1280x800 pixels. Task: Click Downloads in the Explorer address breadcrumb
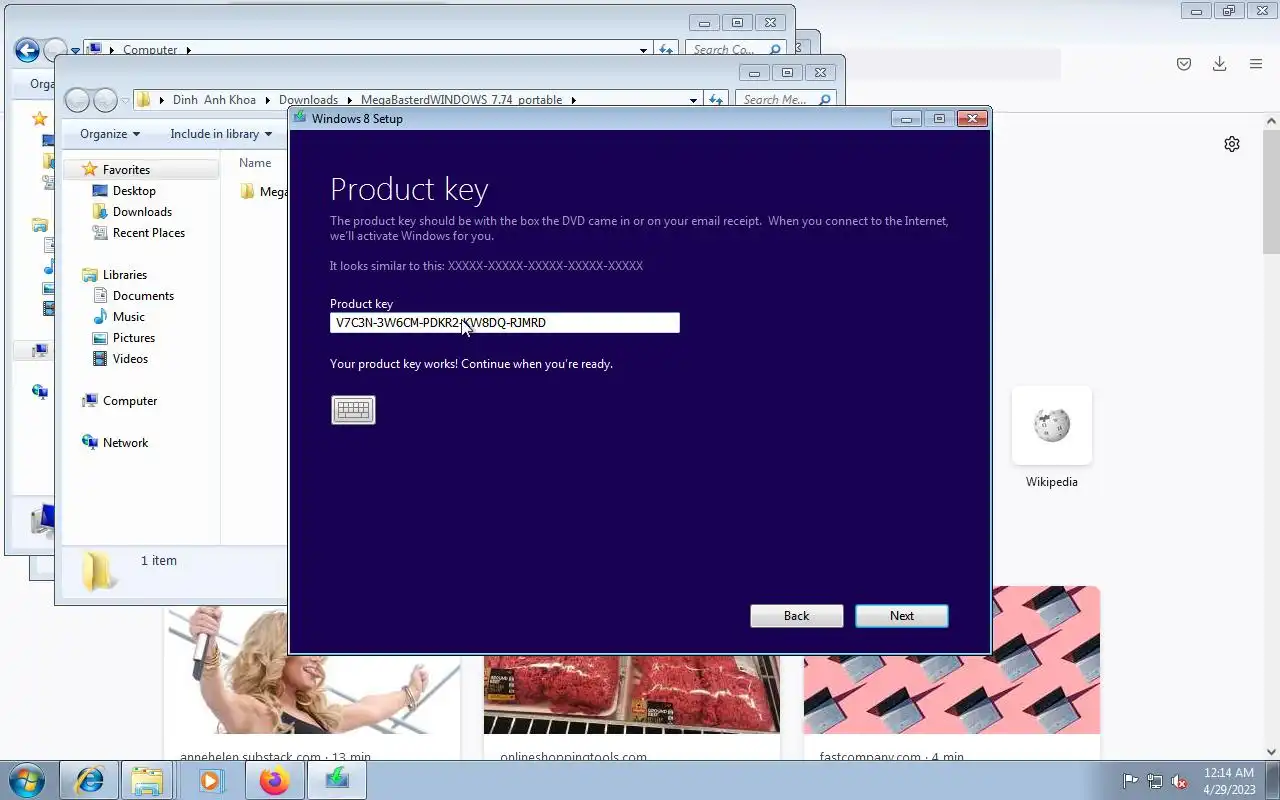308,100
